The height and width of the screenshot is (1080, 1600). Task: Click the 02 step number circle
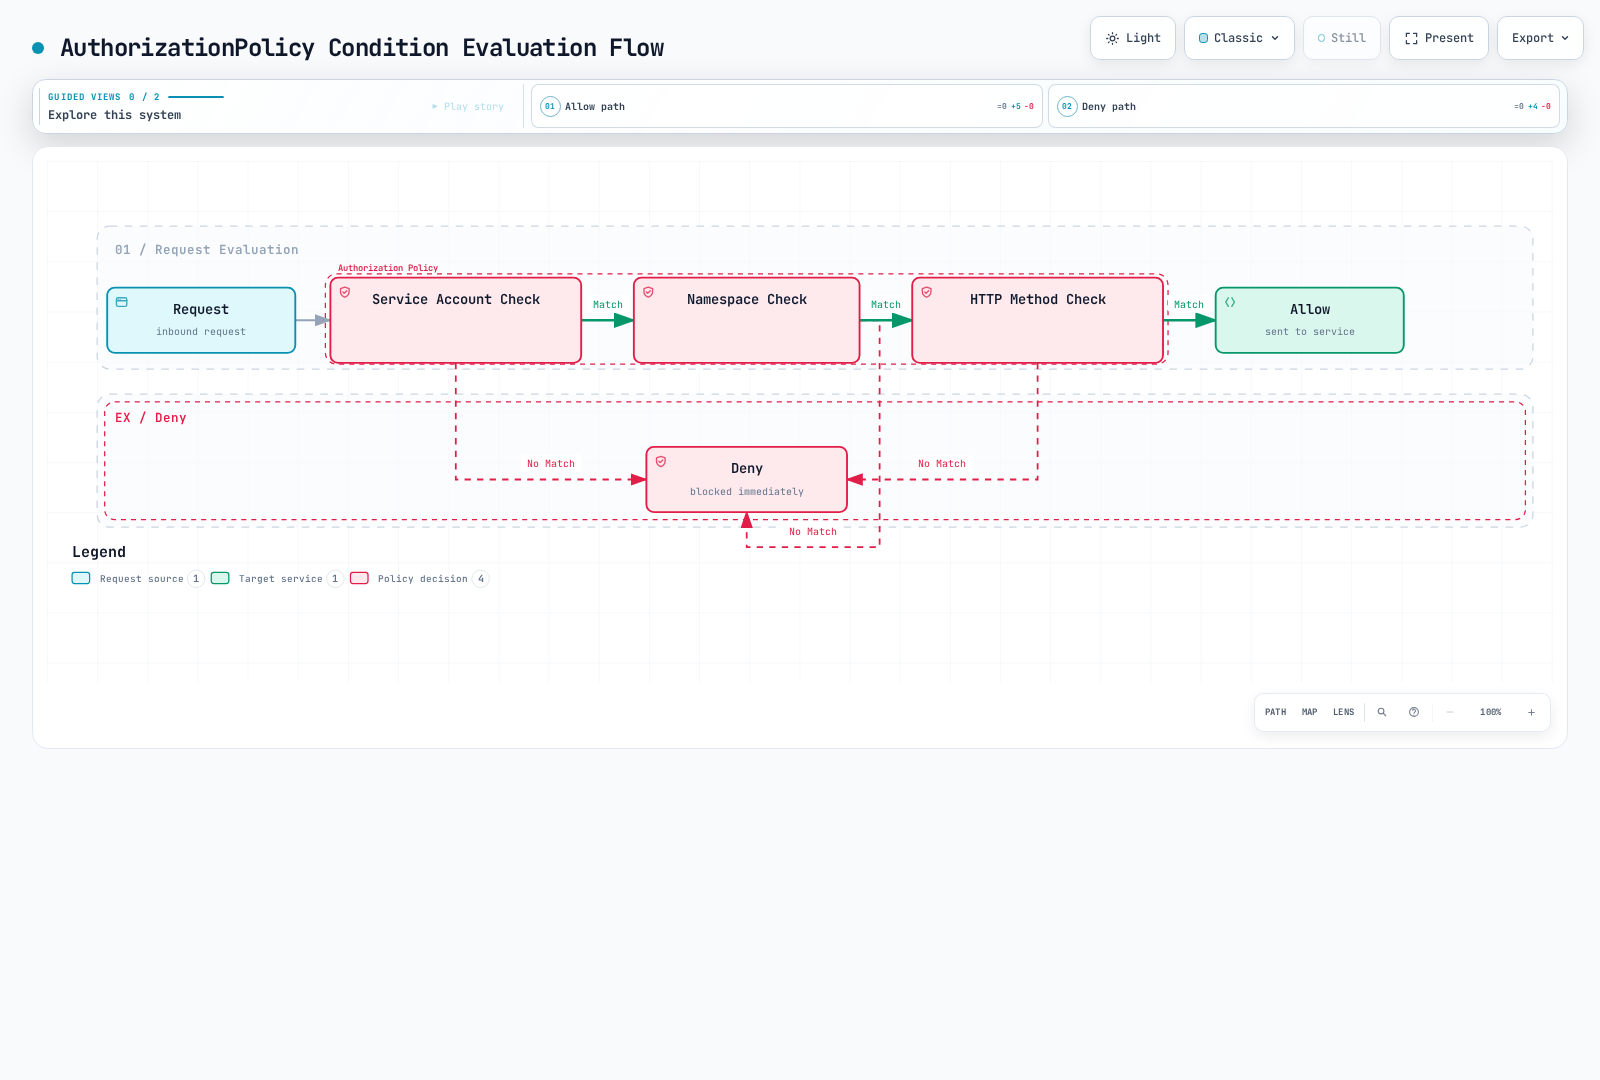(1067, 106)
